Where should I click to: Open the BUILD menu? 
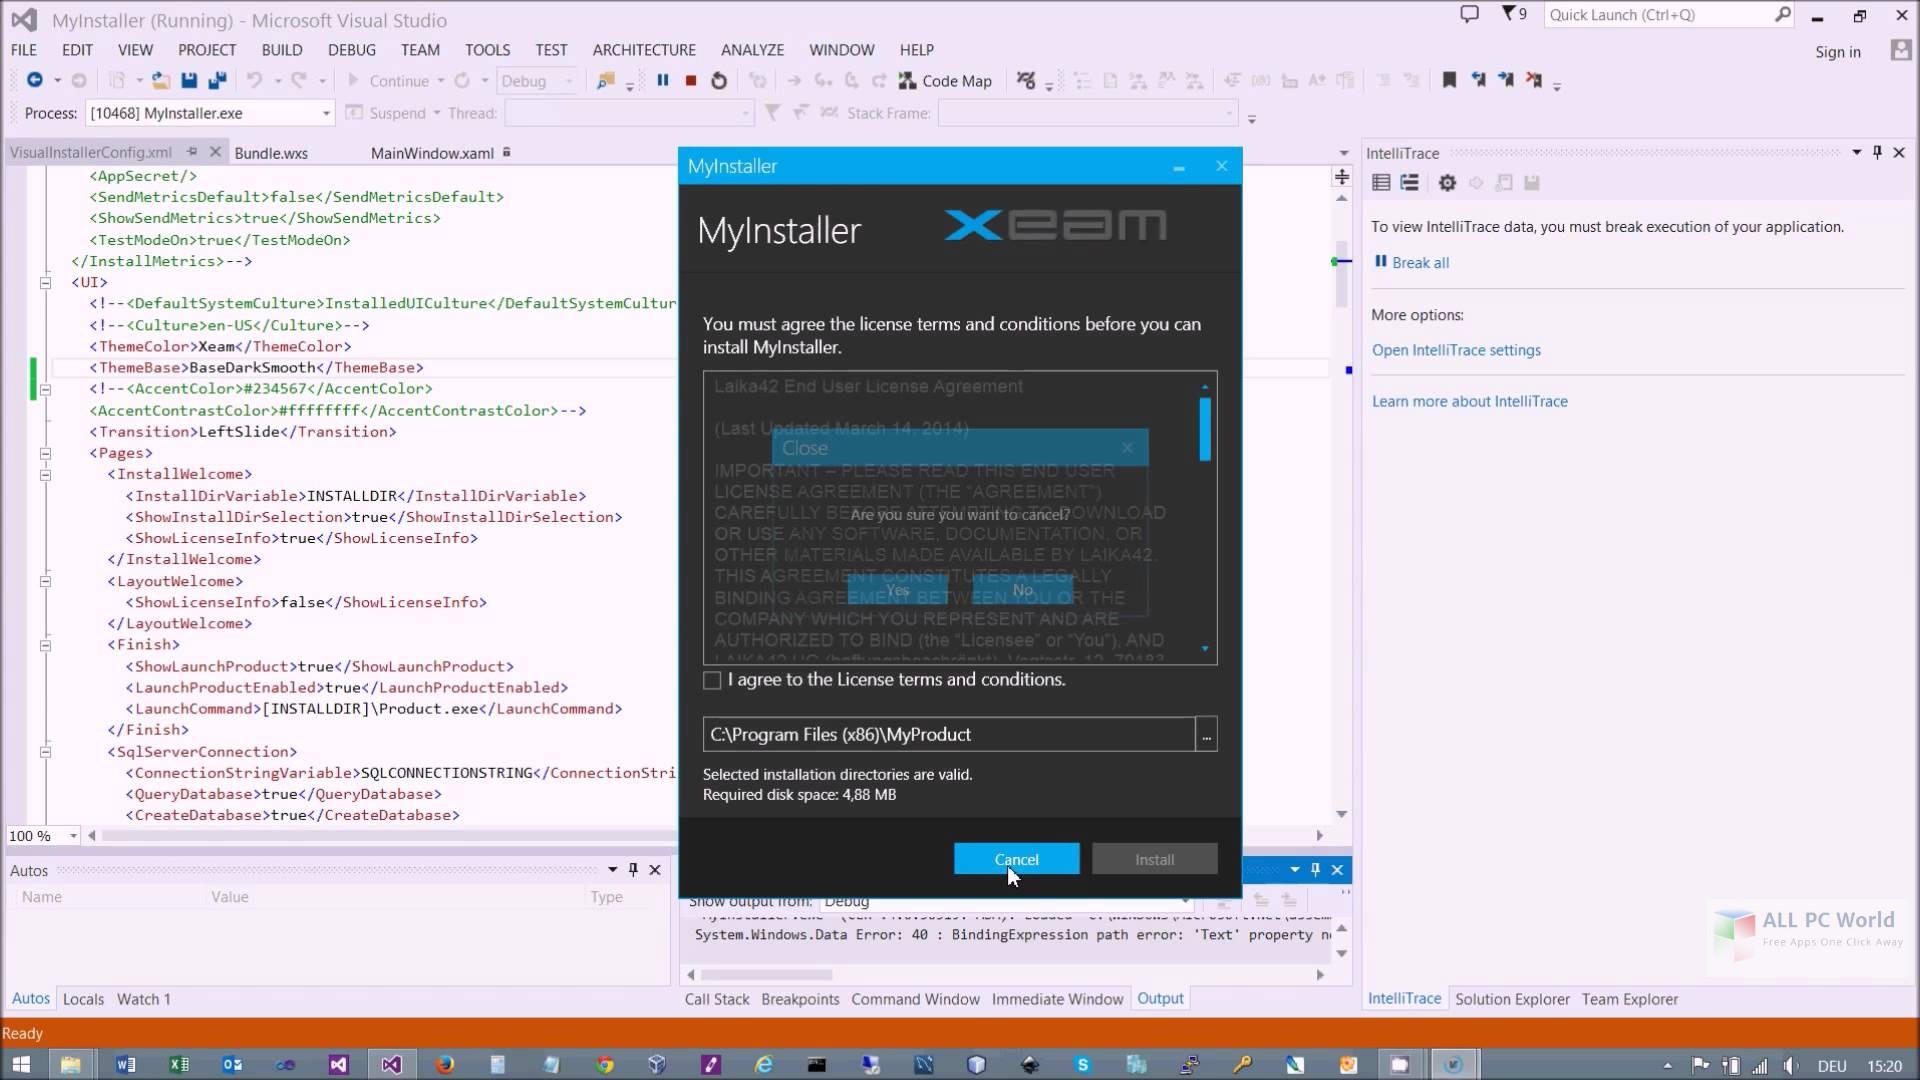[x=282, y=50]
